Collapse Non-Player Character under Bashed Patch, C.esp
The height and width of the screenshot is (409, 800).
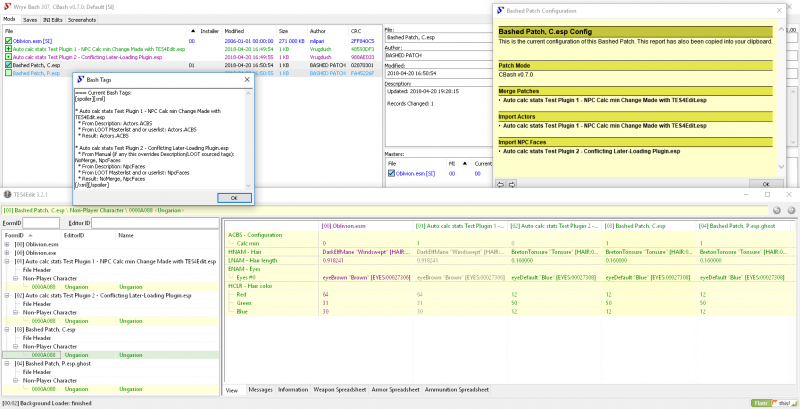(16, 346)
